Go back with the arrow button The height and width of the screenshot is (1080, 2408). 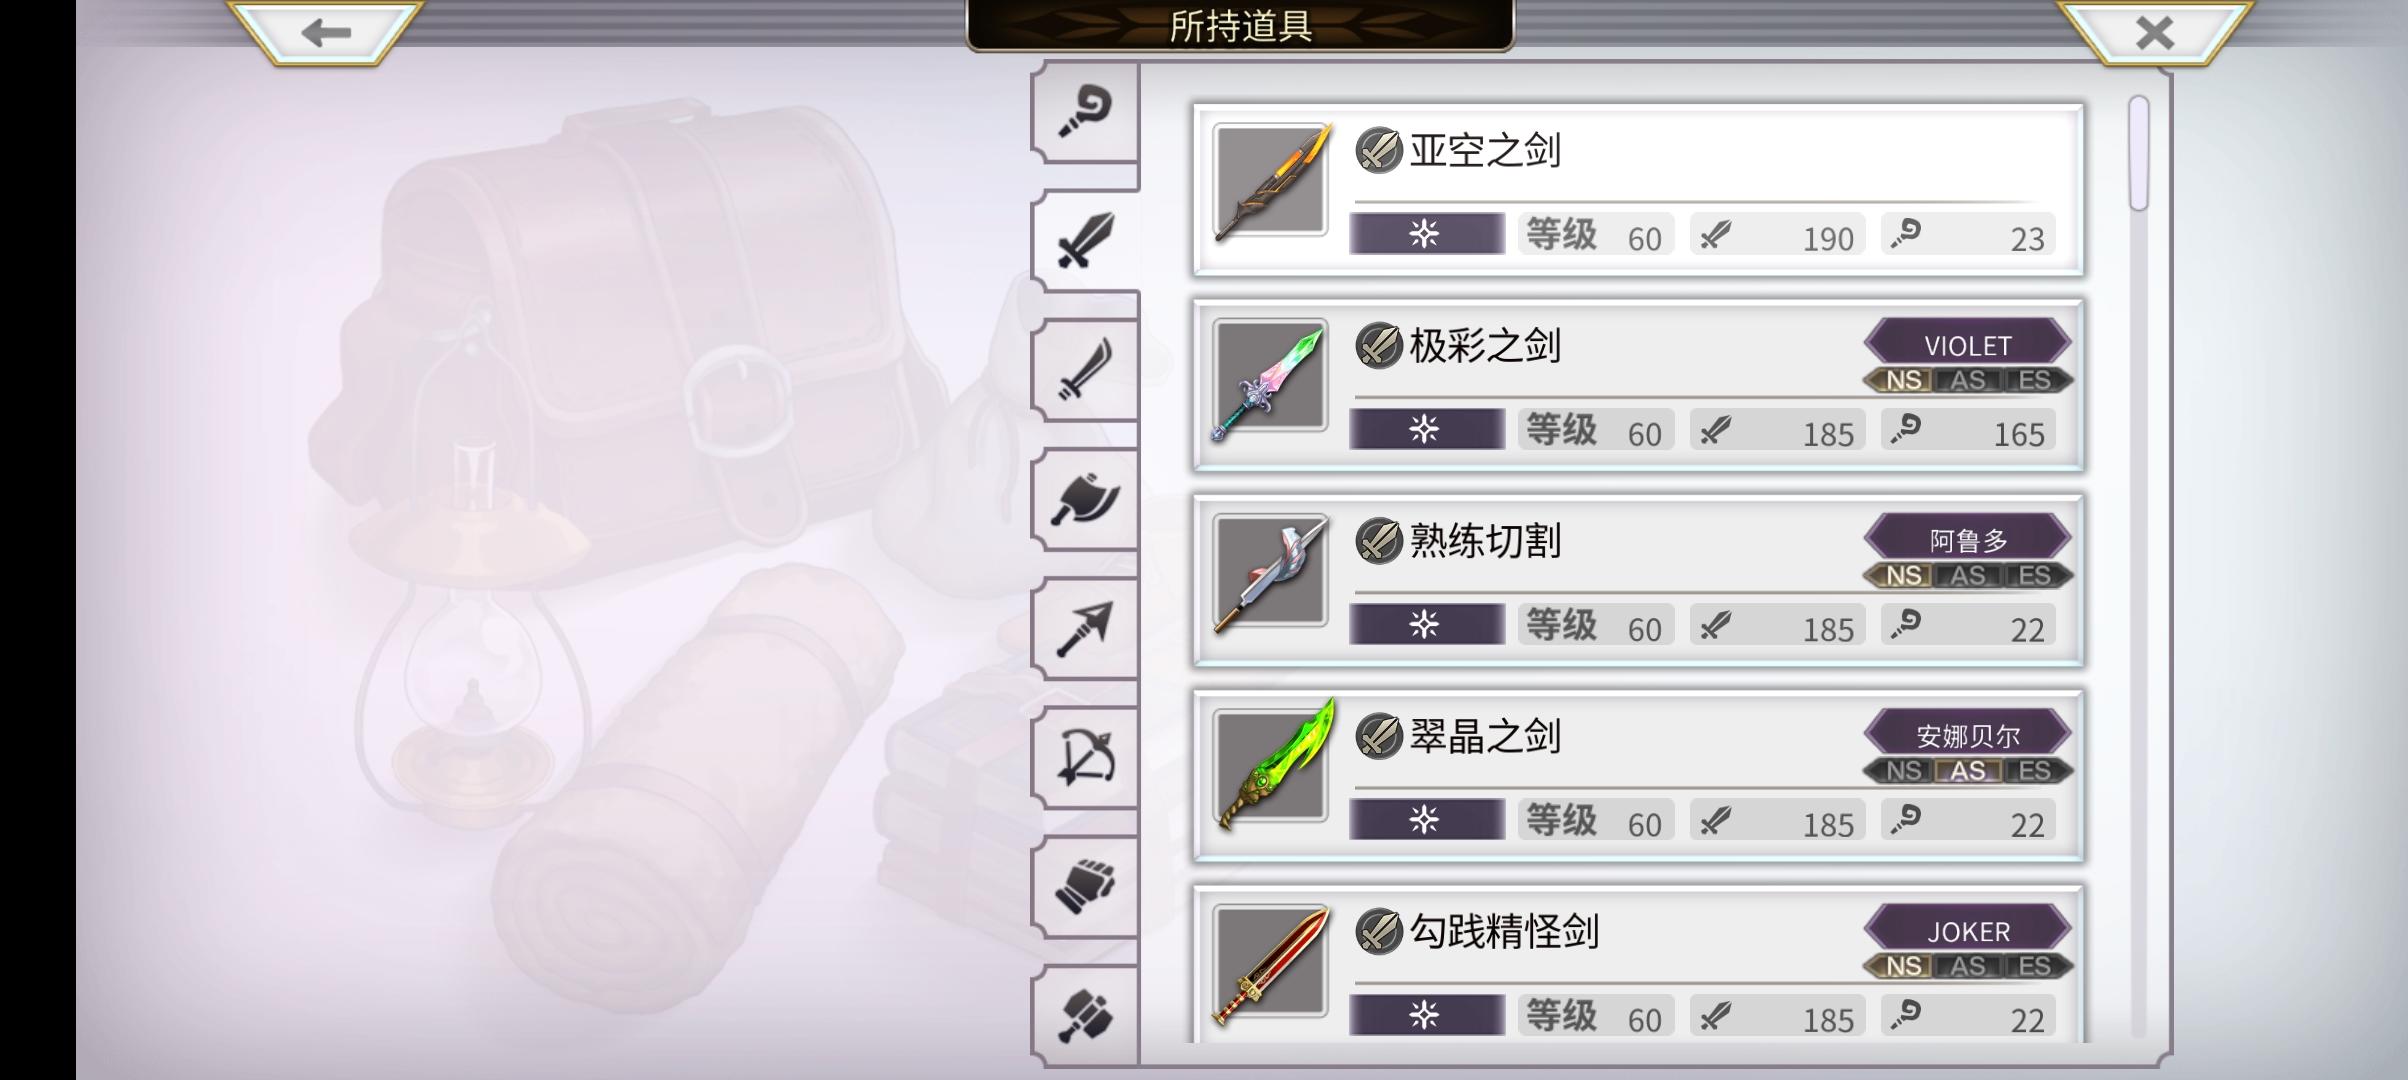[x=326, y=32]
